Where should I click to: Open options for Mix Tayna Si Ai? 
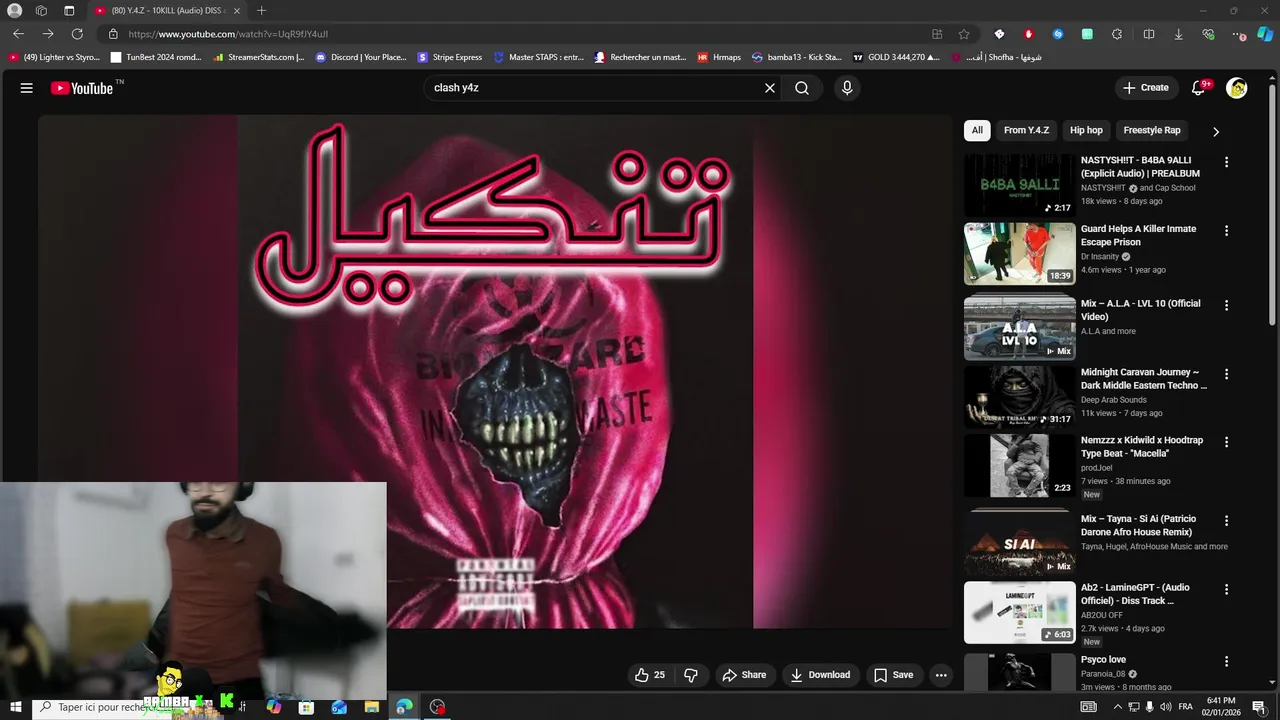pos(1226,521)
